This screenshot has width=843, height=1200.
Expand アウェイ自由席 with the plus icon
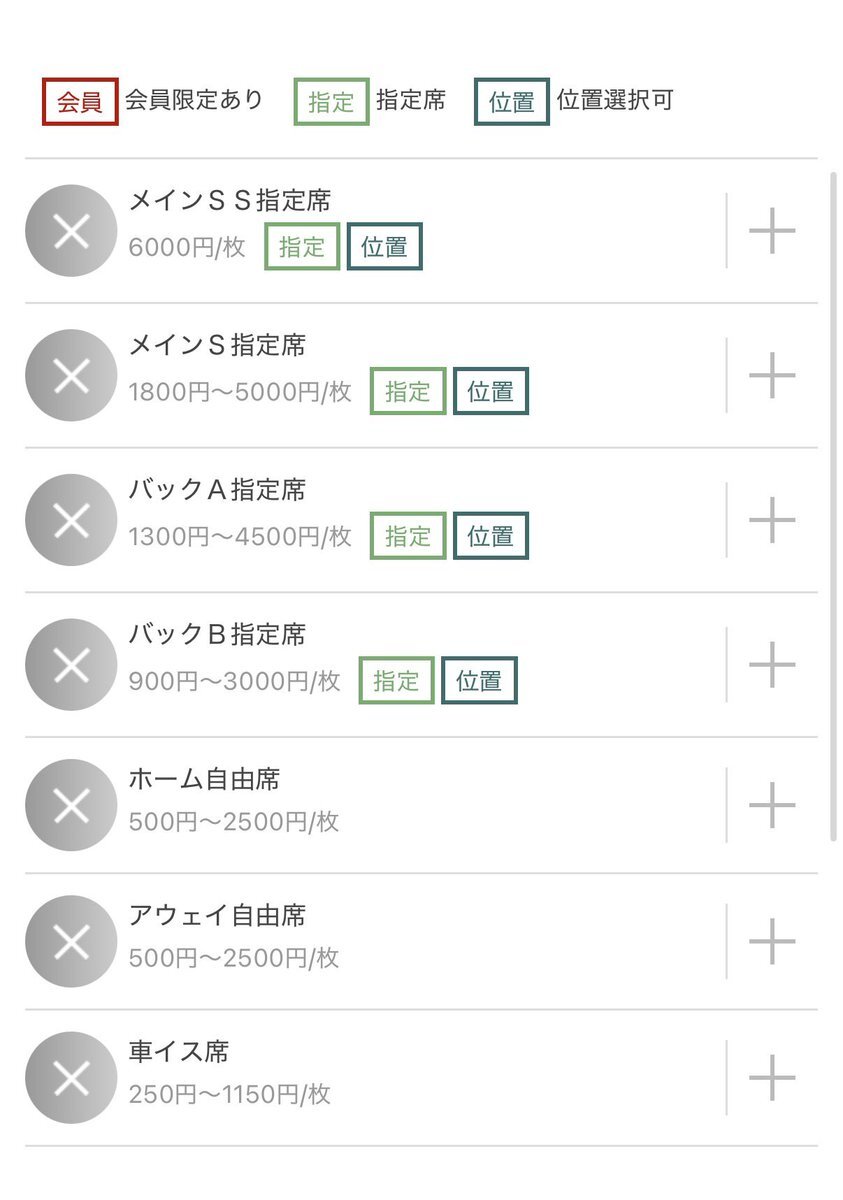click(772, 941)
